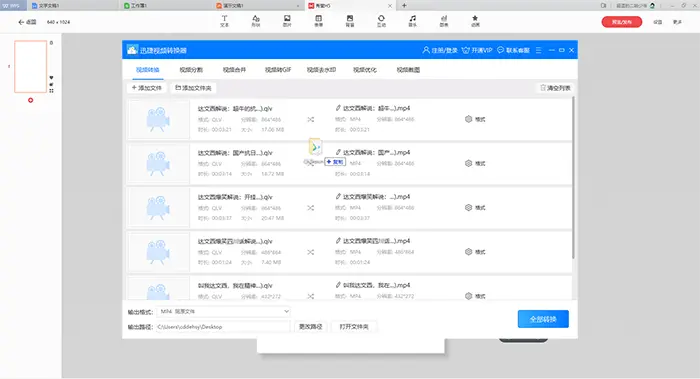Select the page thumbnail in the left panel
The height and width of the screenshot is (379, 700).
pyautogui.click(x=30, y=67)
